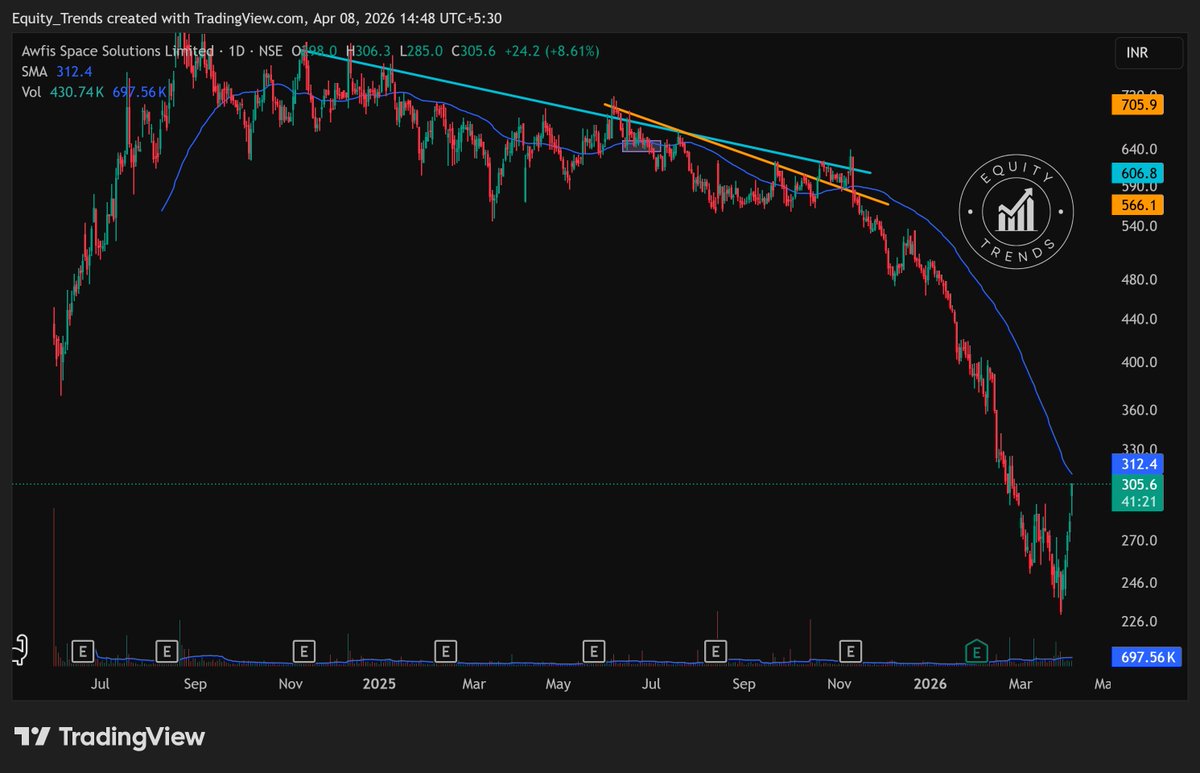Switch the price scale via the INR button

pos(1136,53)
